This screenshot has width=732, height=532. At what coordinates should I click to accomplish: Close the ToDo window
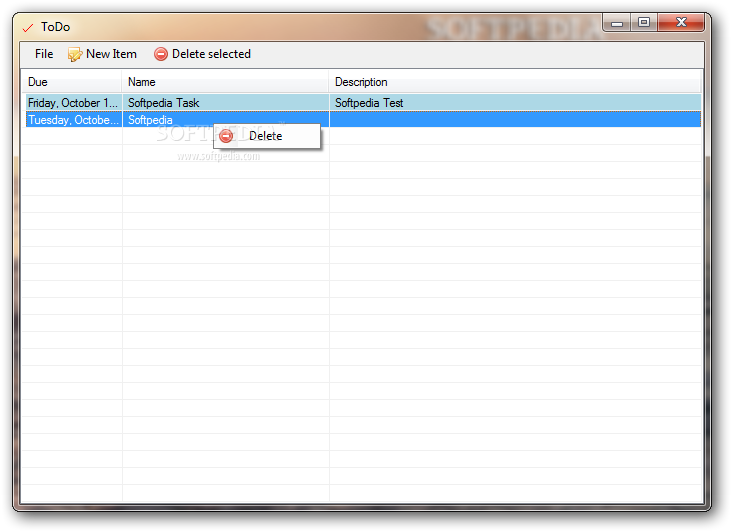pyautogui.click(x=681, y=22)
